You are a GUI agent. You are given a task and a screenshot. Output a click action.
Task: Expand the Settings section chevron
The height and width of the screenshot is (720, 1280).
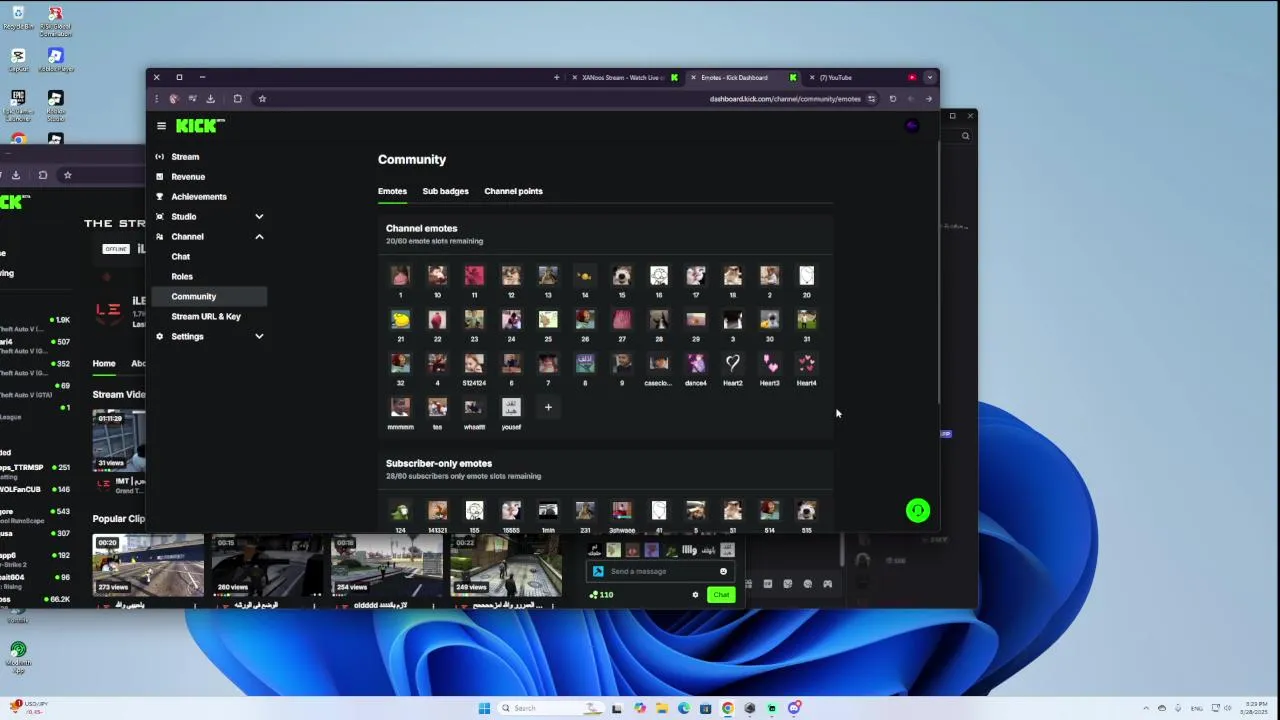pos(259,337)
